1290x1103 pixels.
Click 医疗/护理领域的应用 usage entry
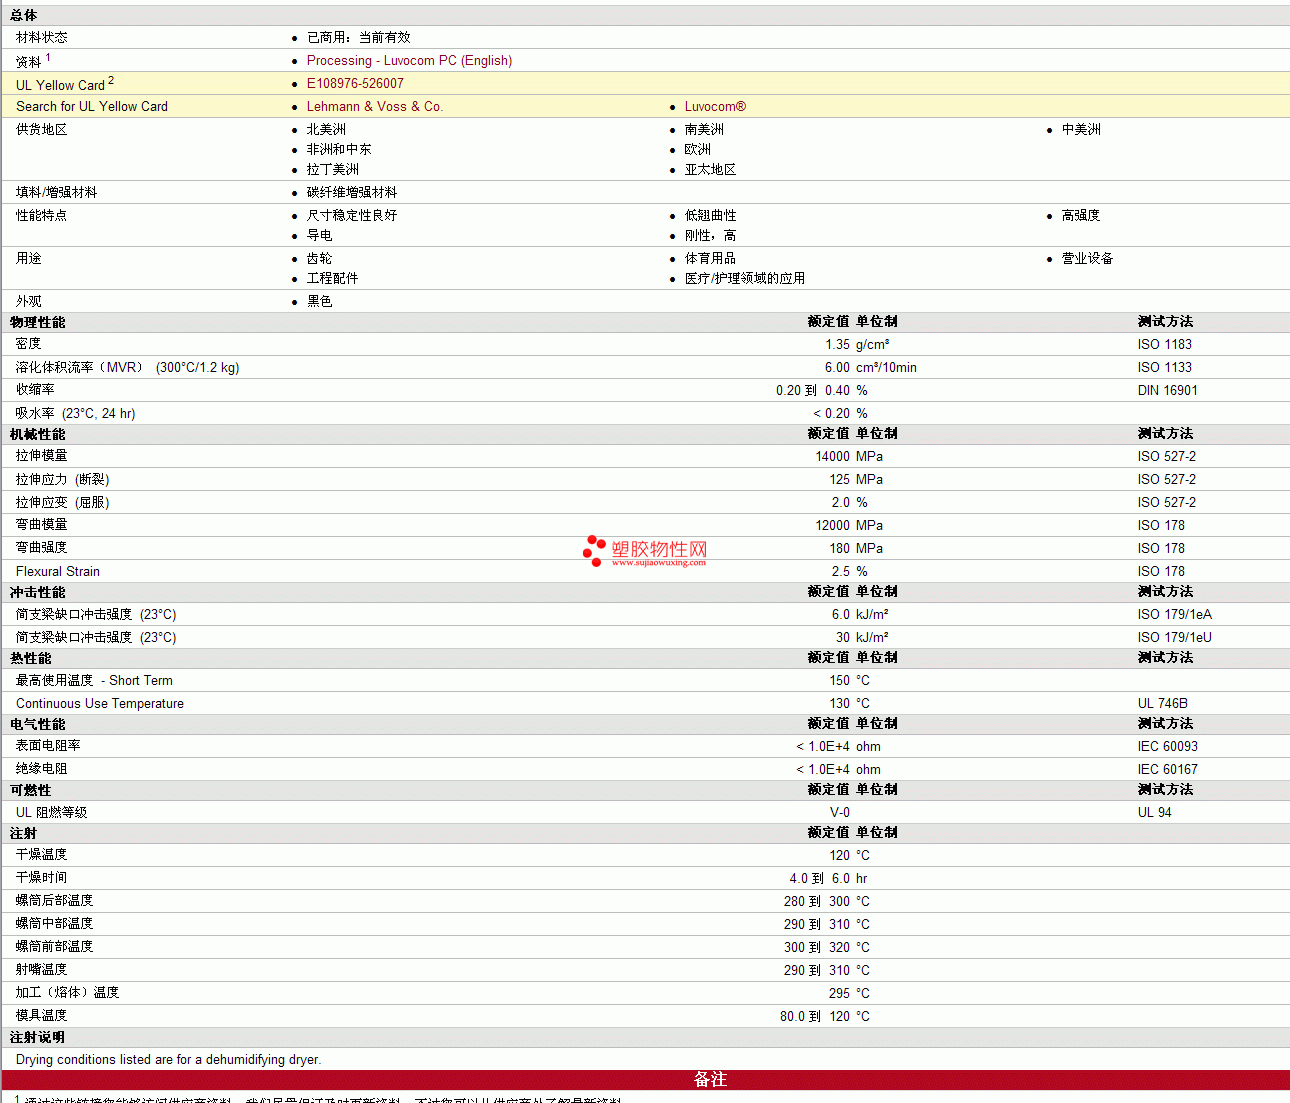745,278
